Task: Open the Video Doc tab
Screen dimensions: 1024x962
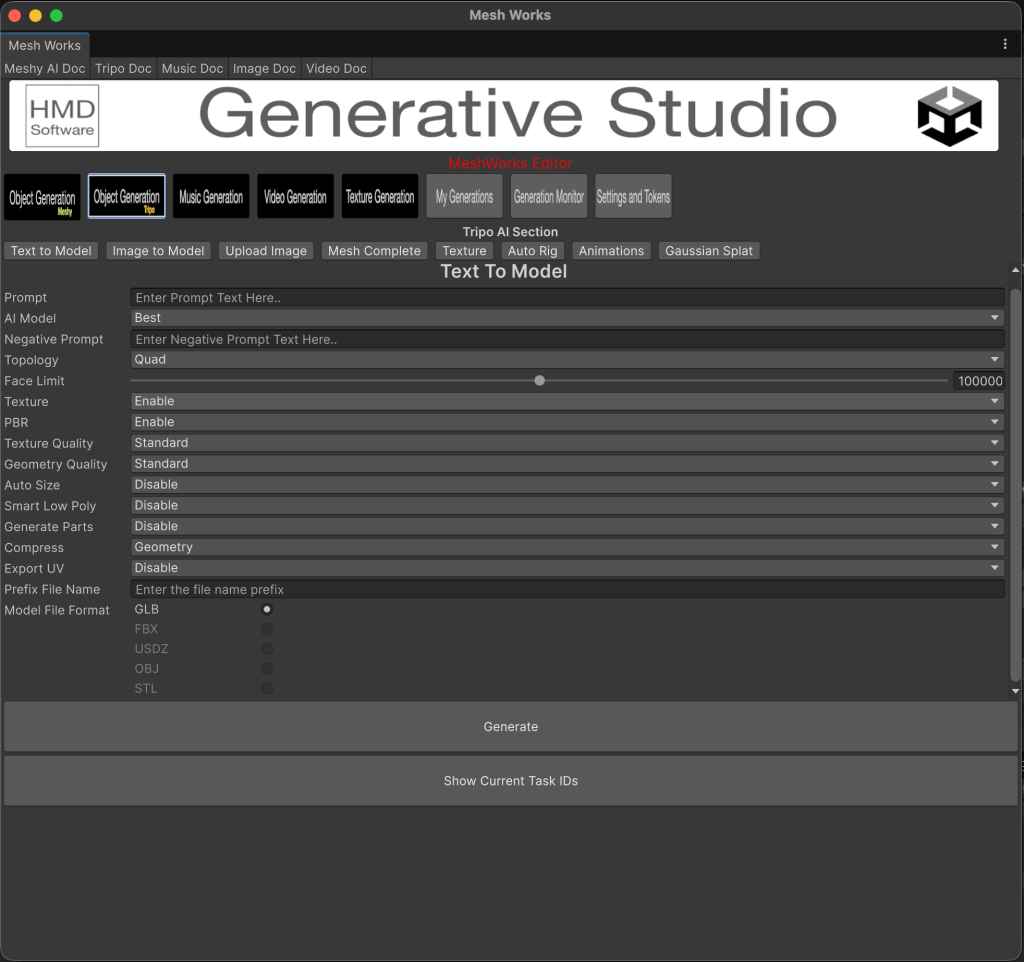Action: [336, 69]
